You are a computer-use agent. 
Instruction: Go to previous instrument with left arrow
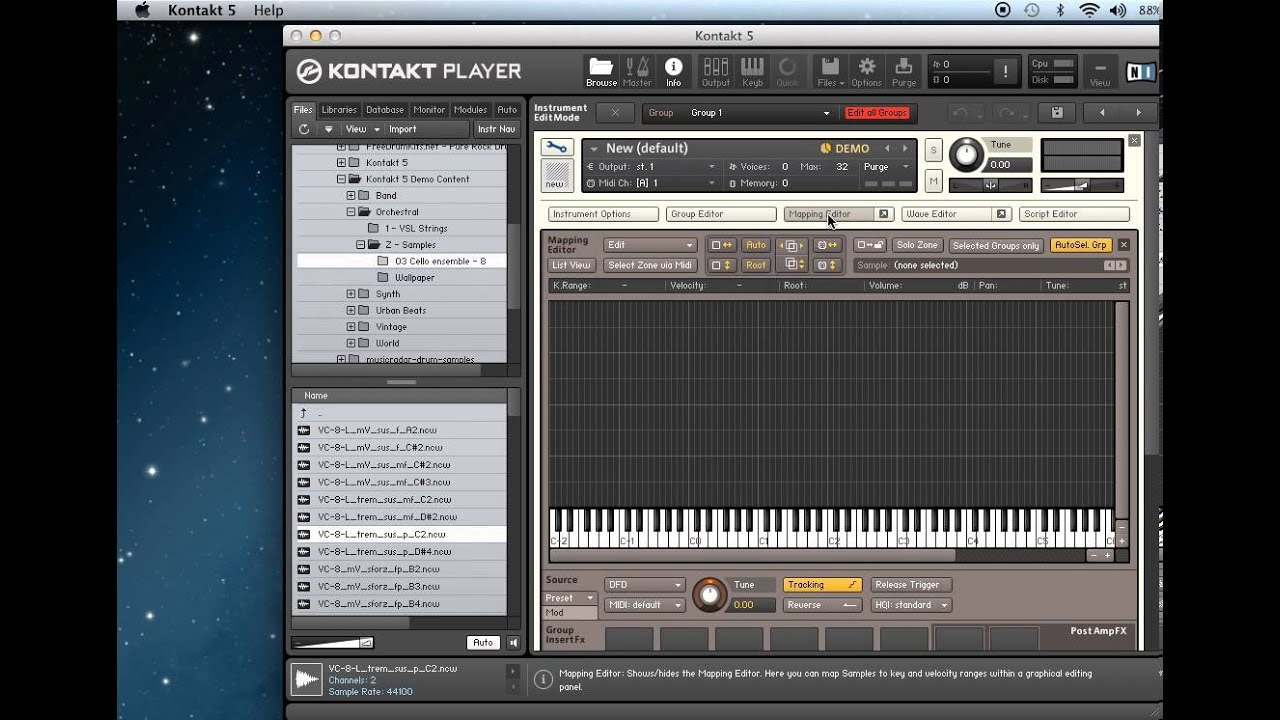click(1102, 113)
